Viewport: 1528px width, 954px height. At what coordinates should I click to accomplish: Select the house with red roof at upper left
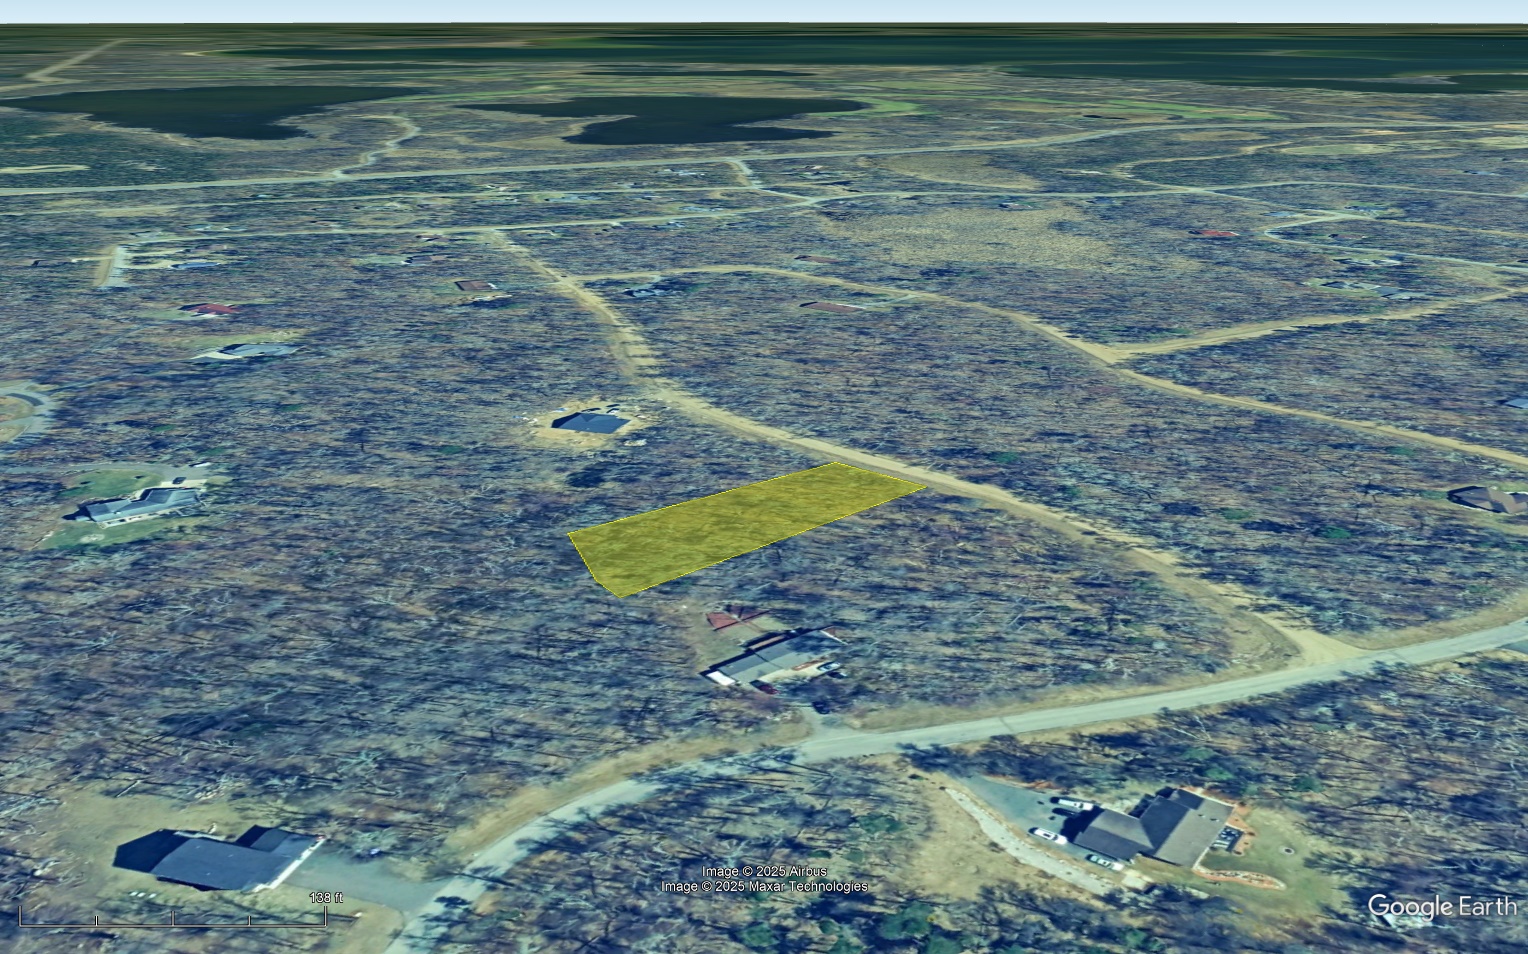pos(207,311)
